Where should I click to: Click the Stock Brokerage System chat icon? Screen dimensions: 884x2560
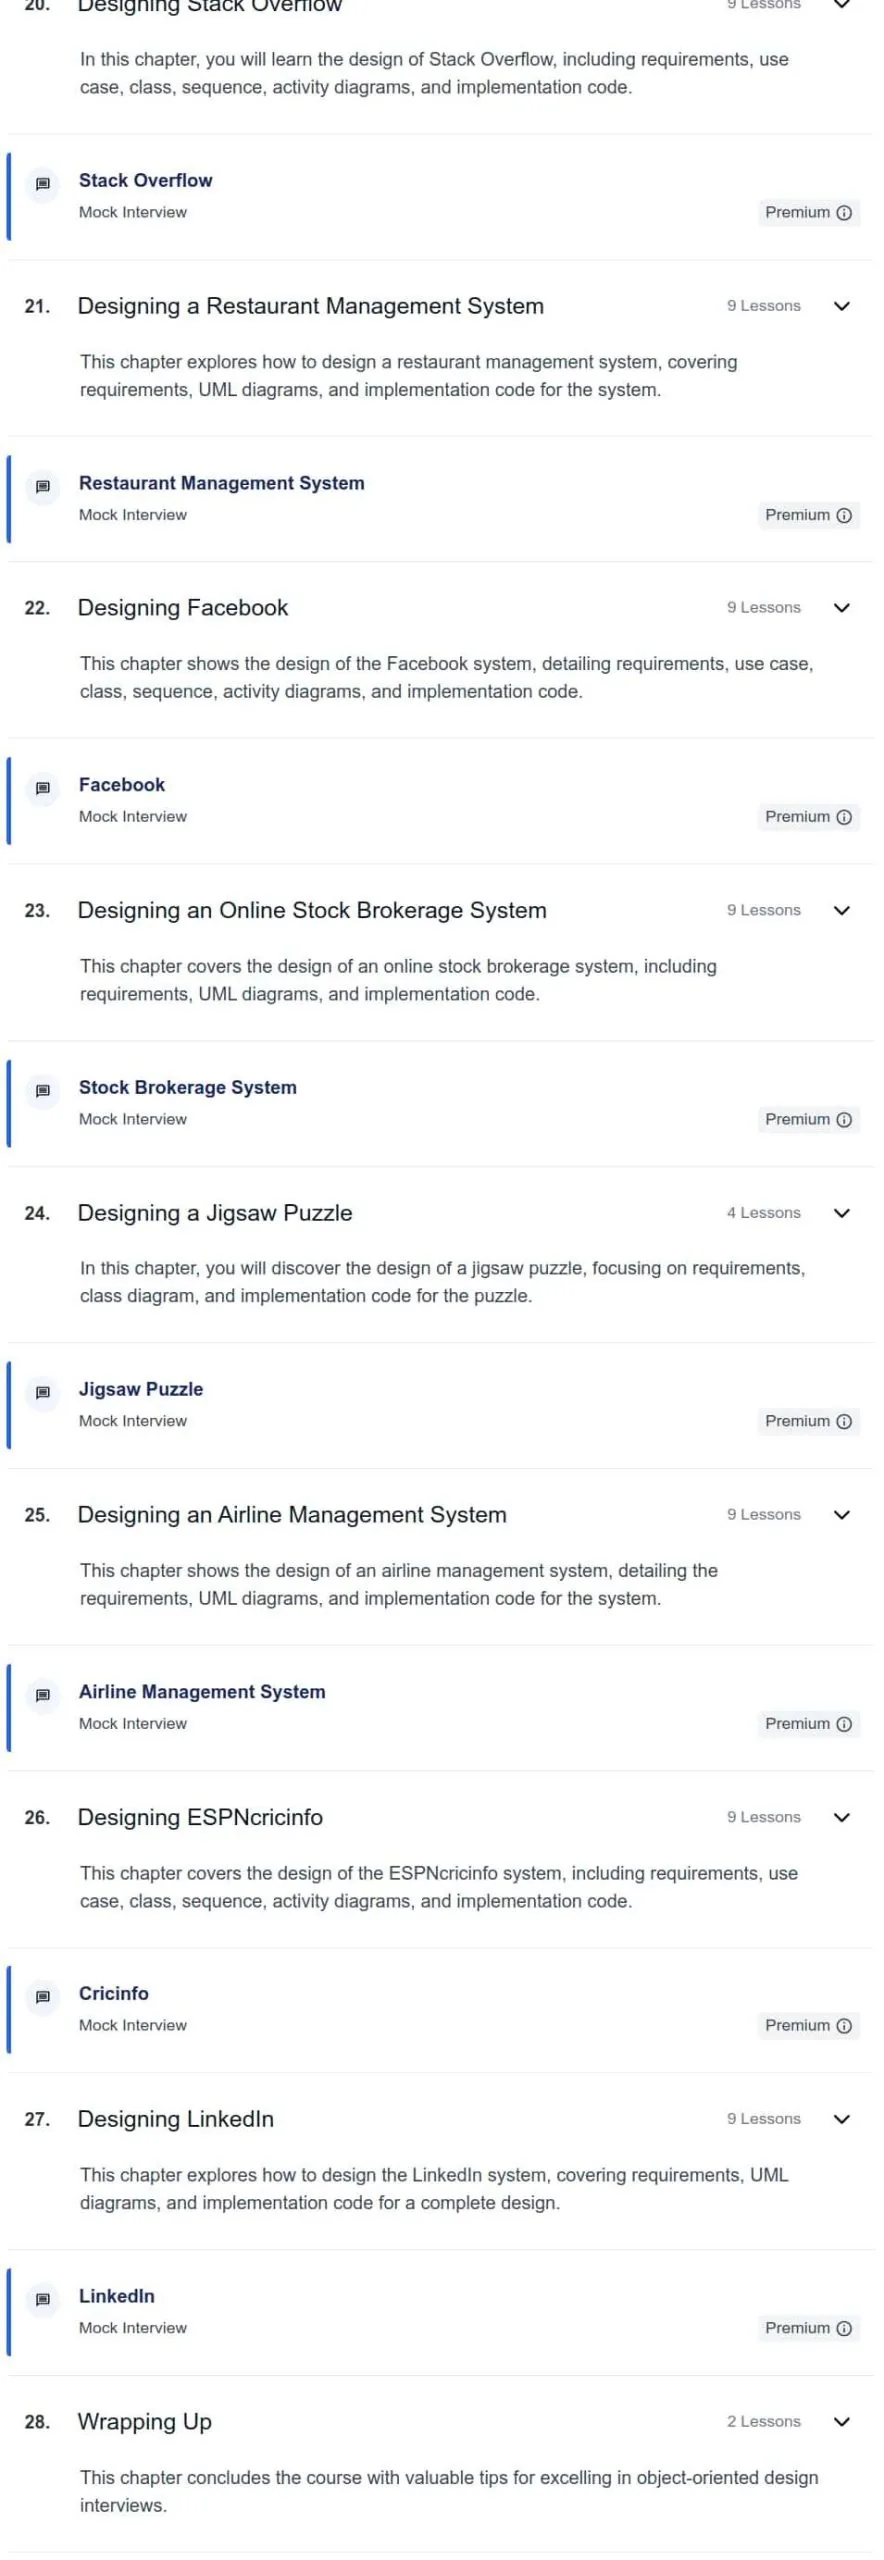click(43, 1091)
